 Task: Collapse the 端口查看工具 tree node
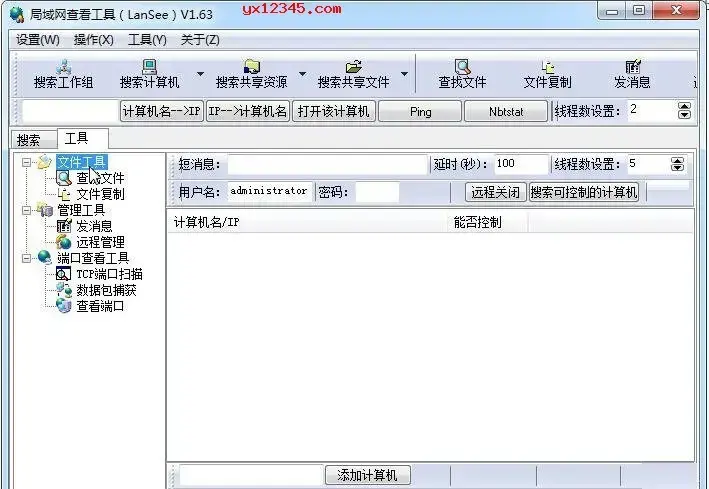click(x=27, y=258)
